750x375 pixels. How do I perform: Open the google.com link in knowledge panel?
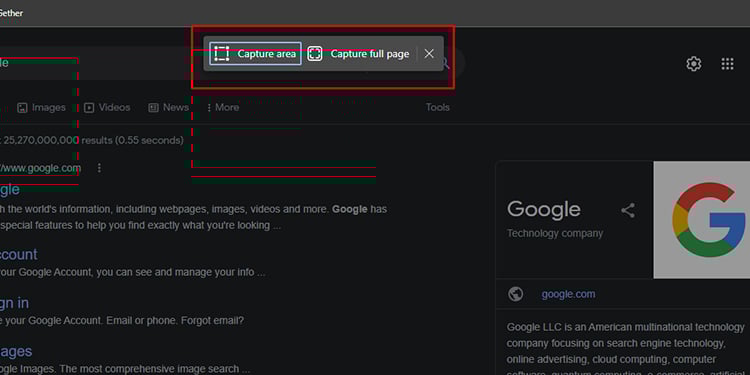(568, 294)
